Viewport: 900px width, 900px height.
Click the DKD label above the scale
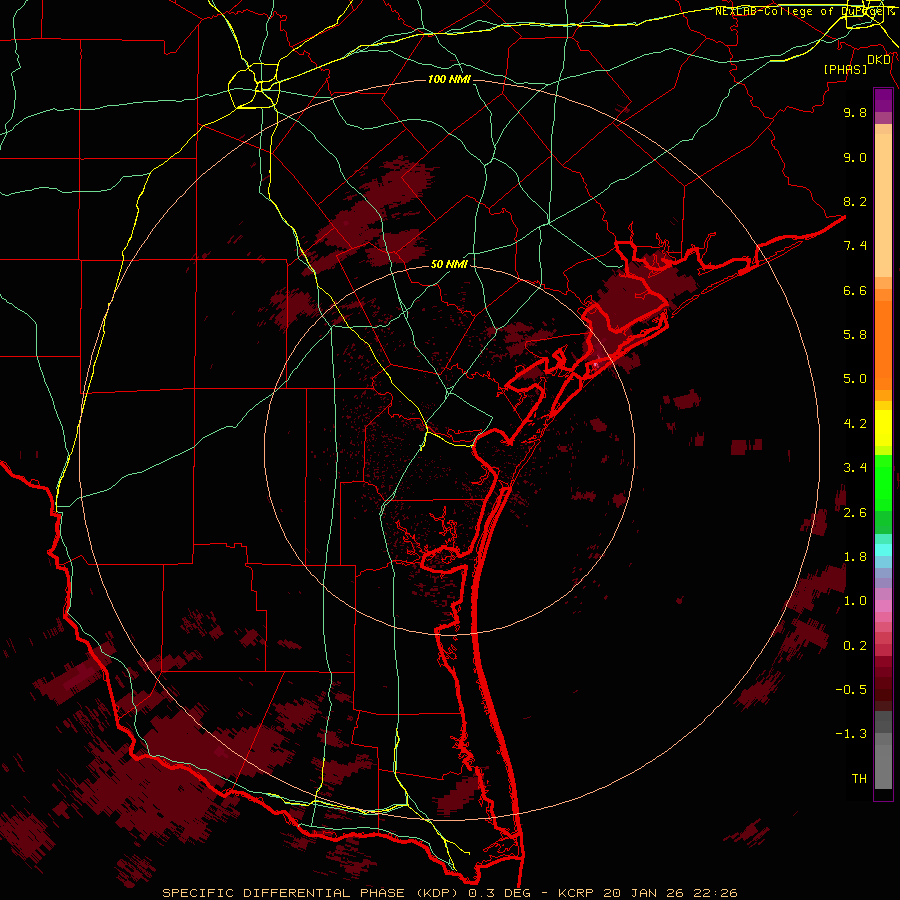coord(878,60)
